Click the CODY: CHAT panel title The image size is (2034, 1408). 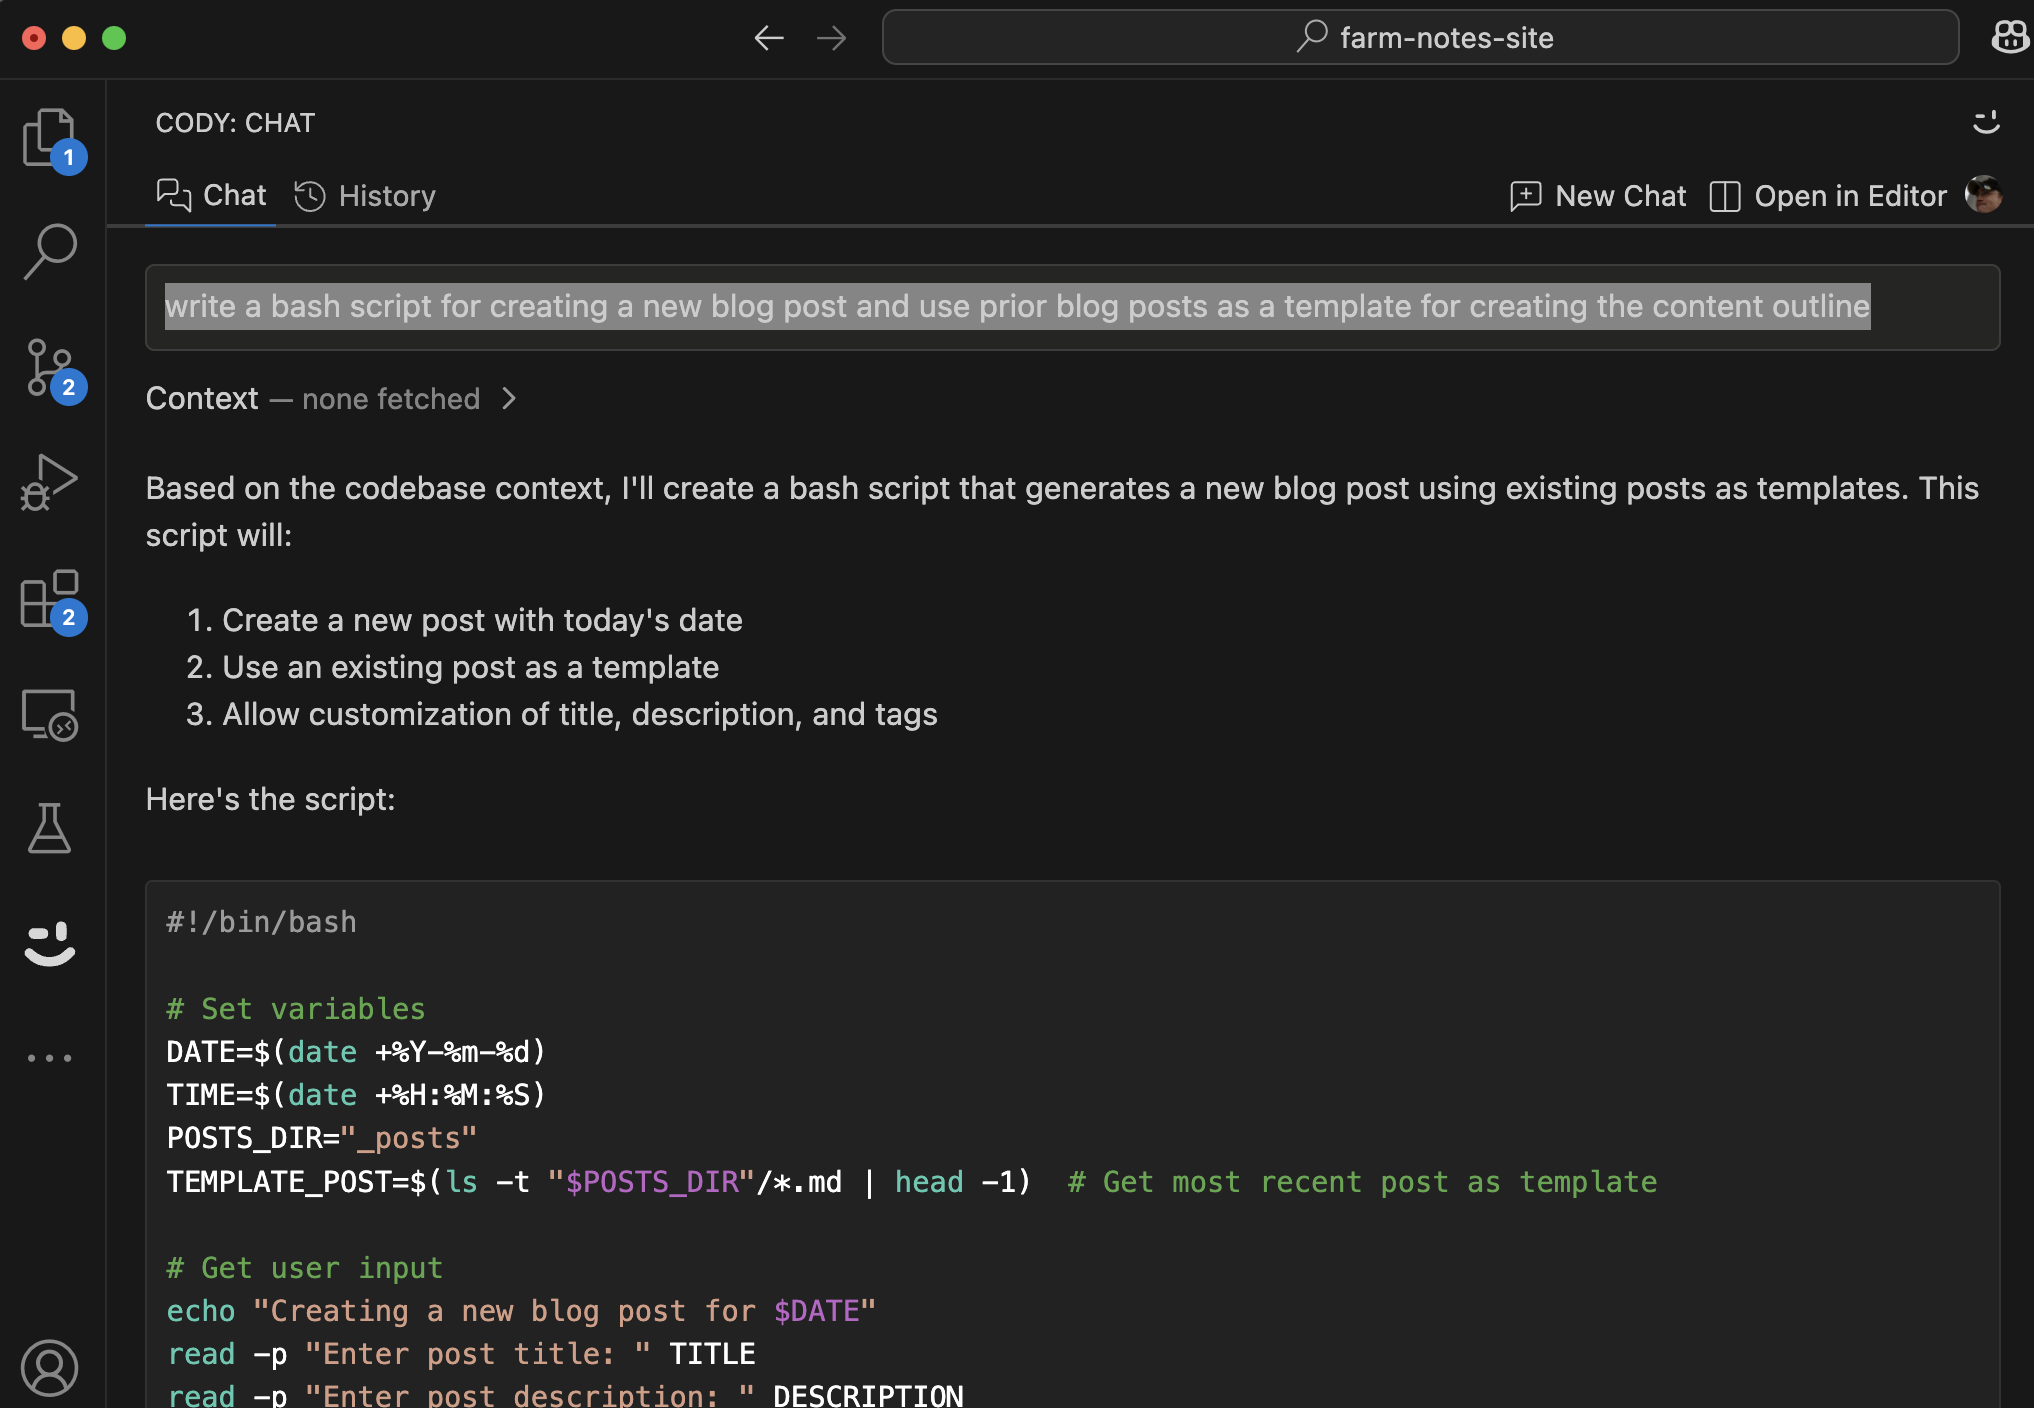point(235,123)
